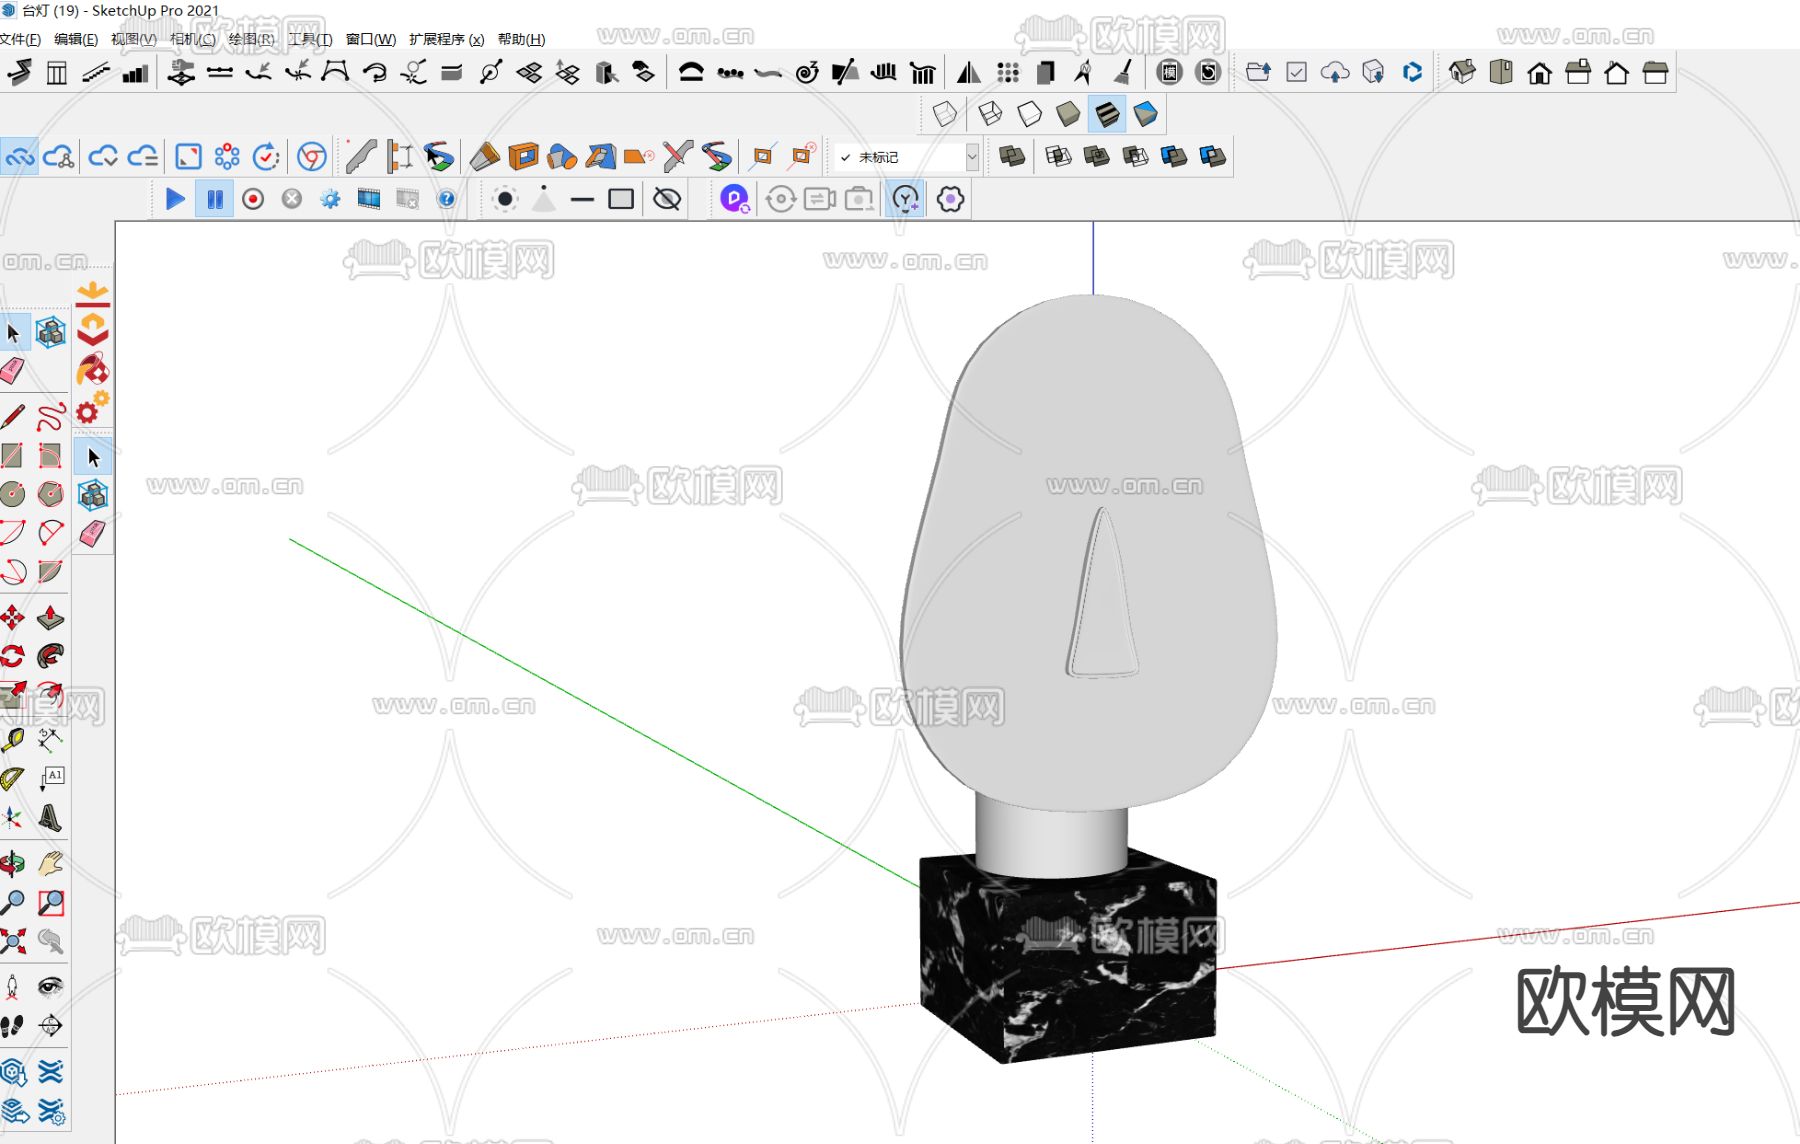
Task: Open the 相机(C) camera menu
Action: [192, 39]
